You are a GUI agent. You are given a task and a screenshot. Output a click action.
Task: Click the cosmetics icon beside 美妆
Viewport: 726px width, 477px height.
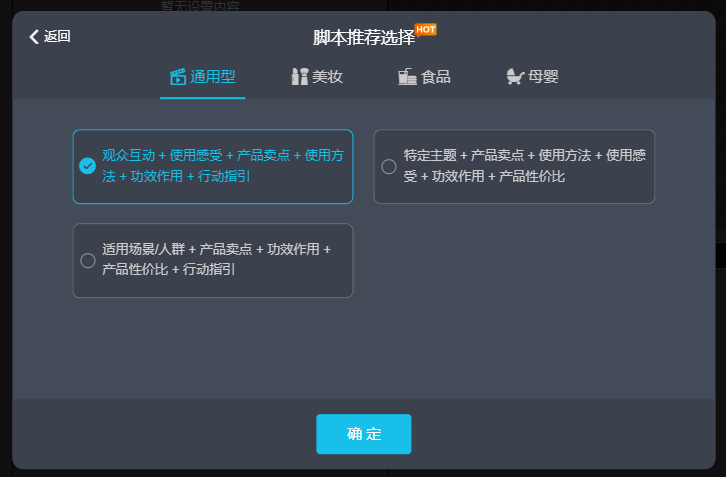click(x=300, y=76)
